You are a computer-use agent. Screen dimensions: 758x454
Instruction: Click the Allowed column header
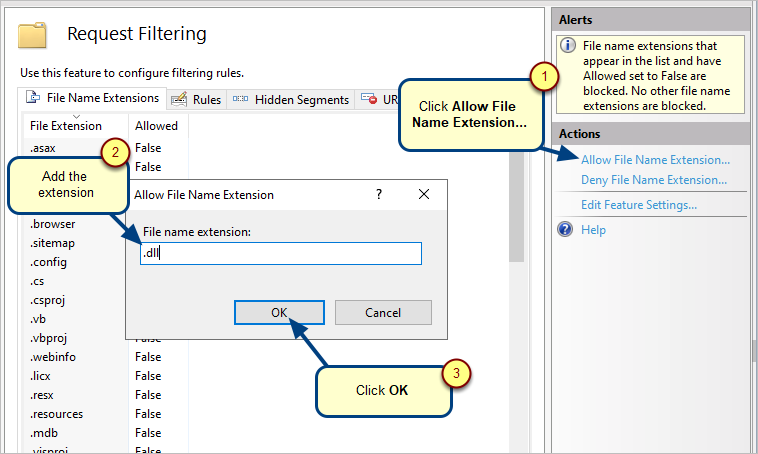(x=158, y=126)
